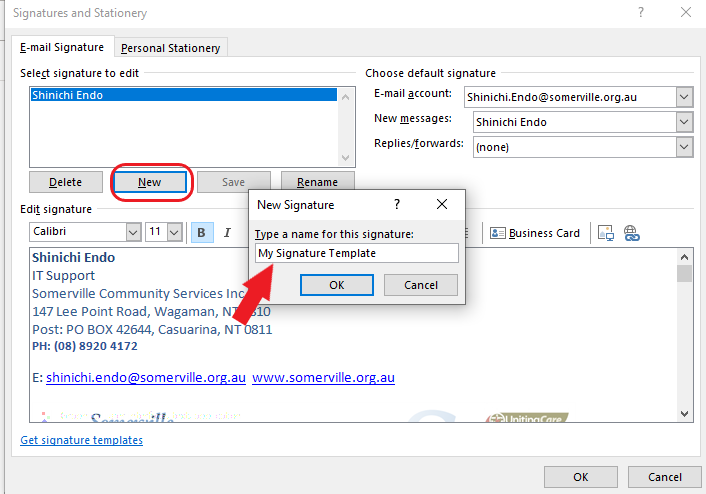Click the greyed Save button
Viewport: 706px width, 494px height.
pyautogui.click(x=234, y=181)
